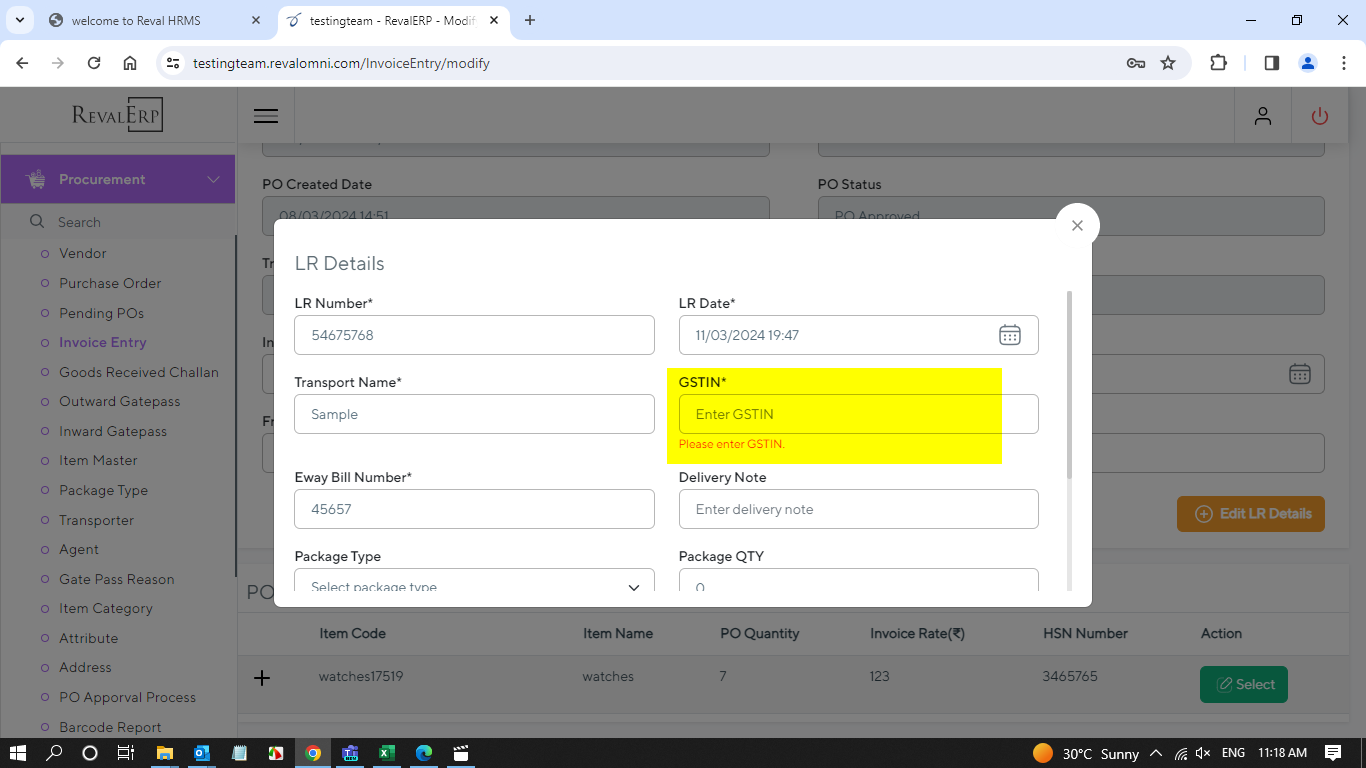Focus the Delivery Note text field
The width and height of the screenshot is (1366, 768).
(x=858, y=509)
